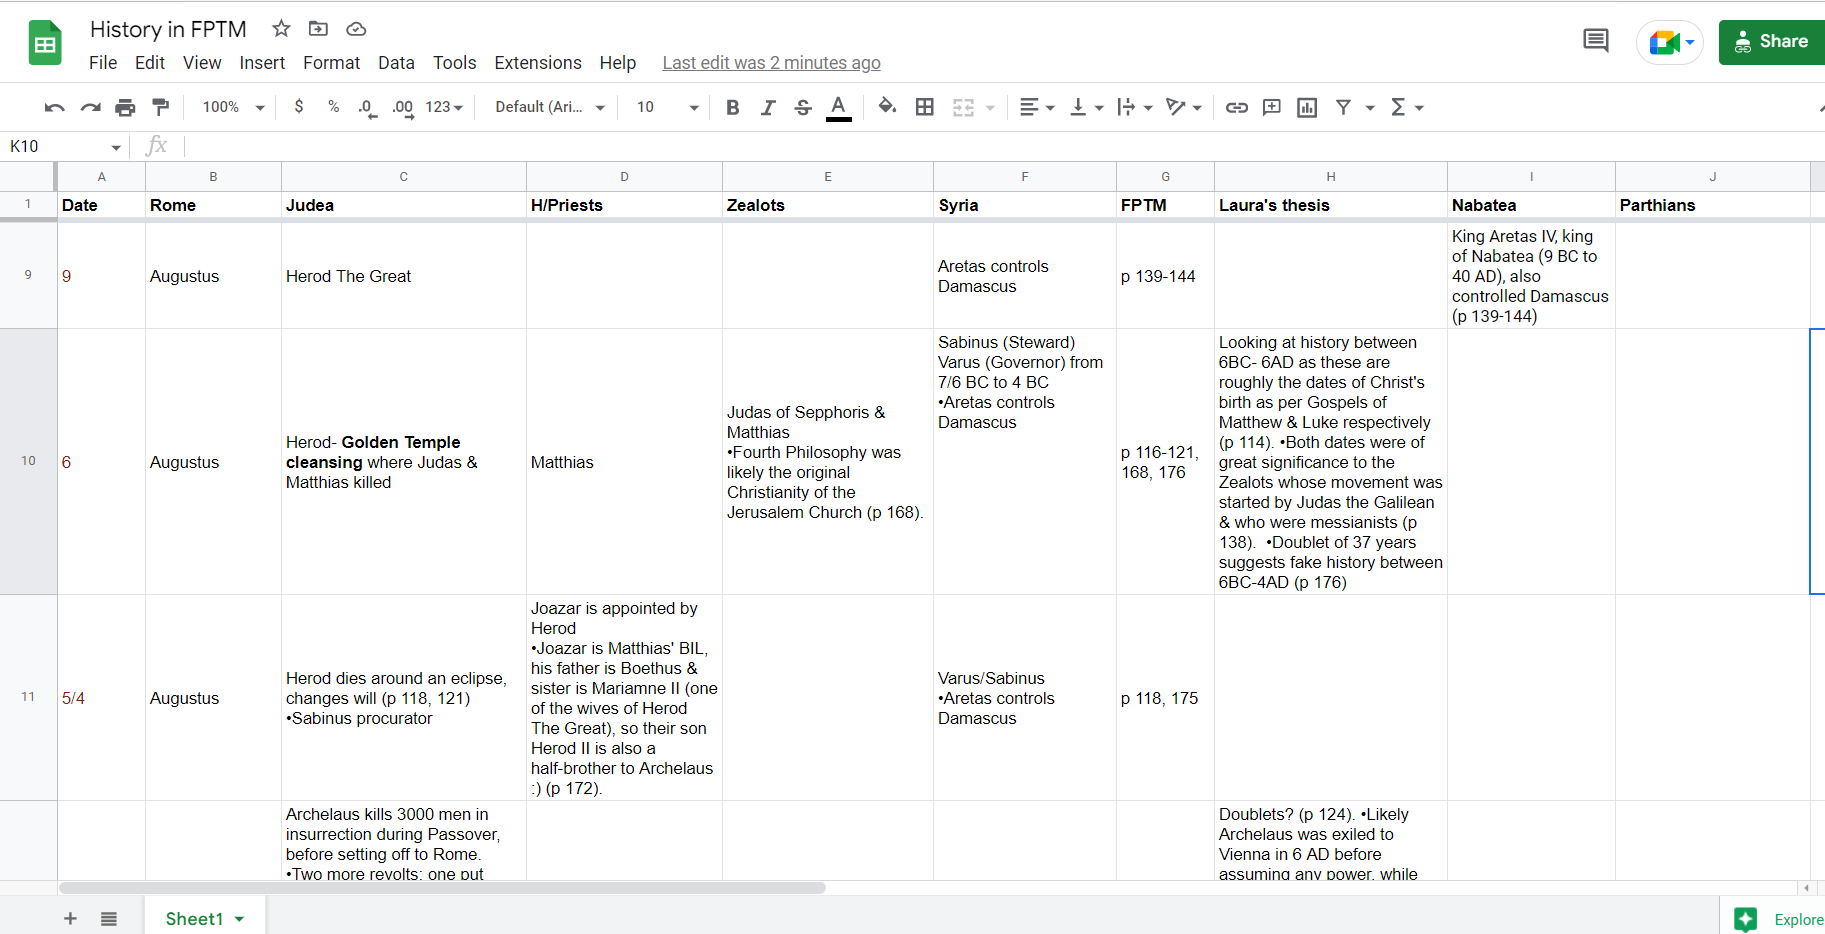Click the green Share button
Viewport: 1825px width, 934px height.
point(1772,42)
